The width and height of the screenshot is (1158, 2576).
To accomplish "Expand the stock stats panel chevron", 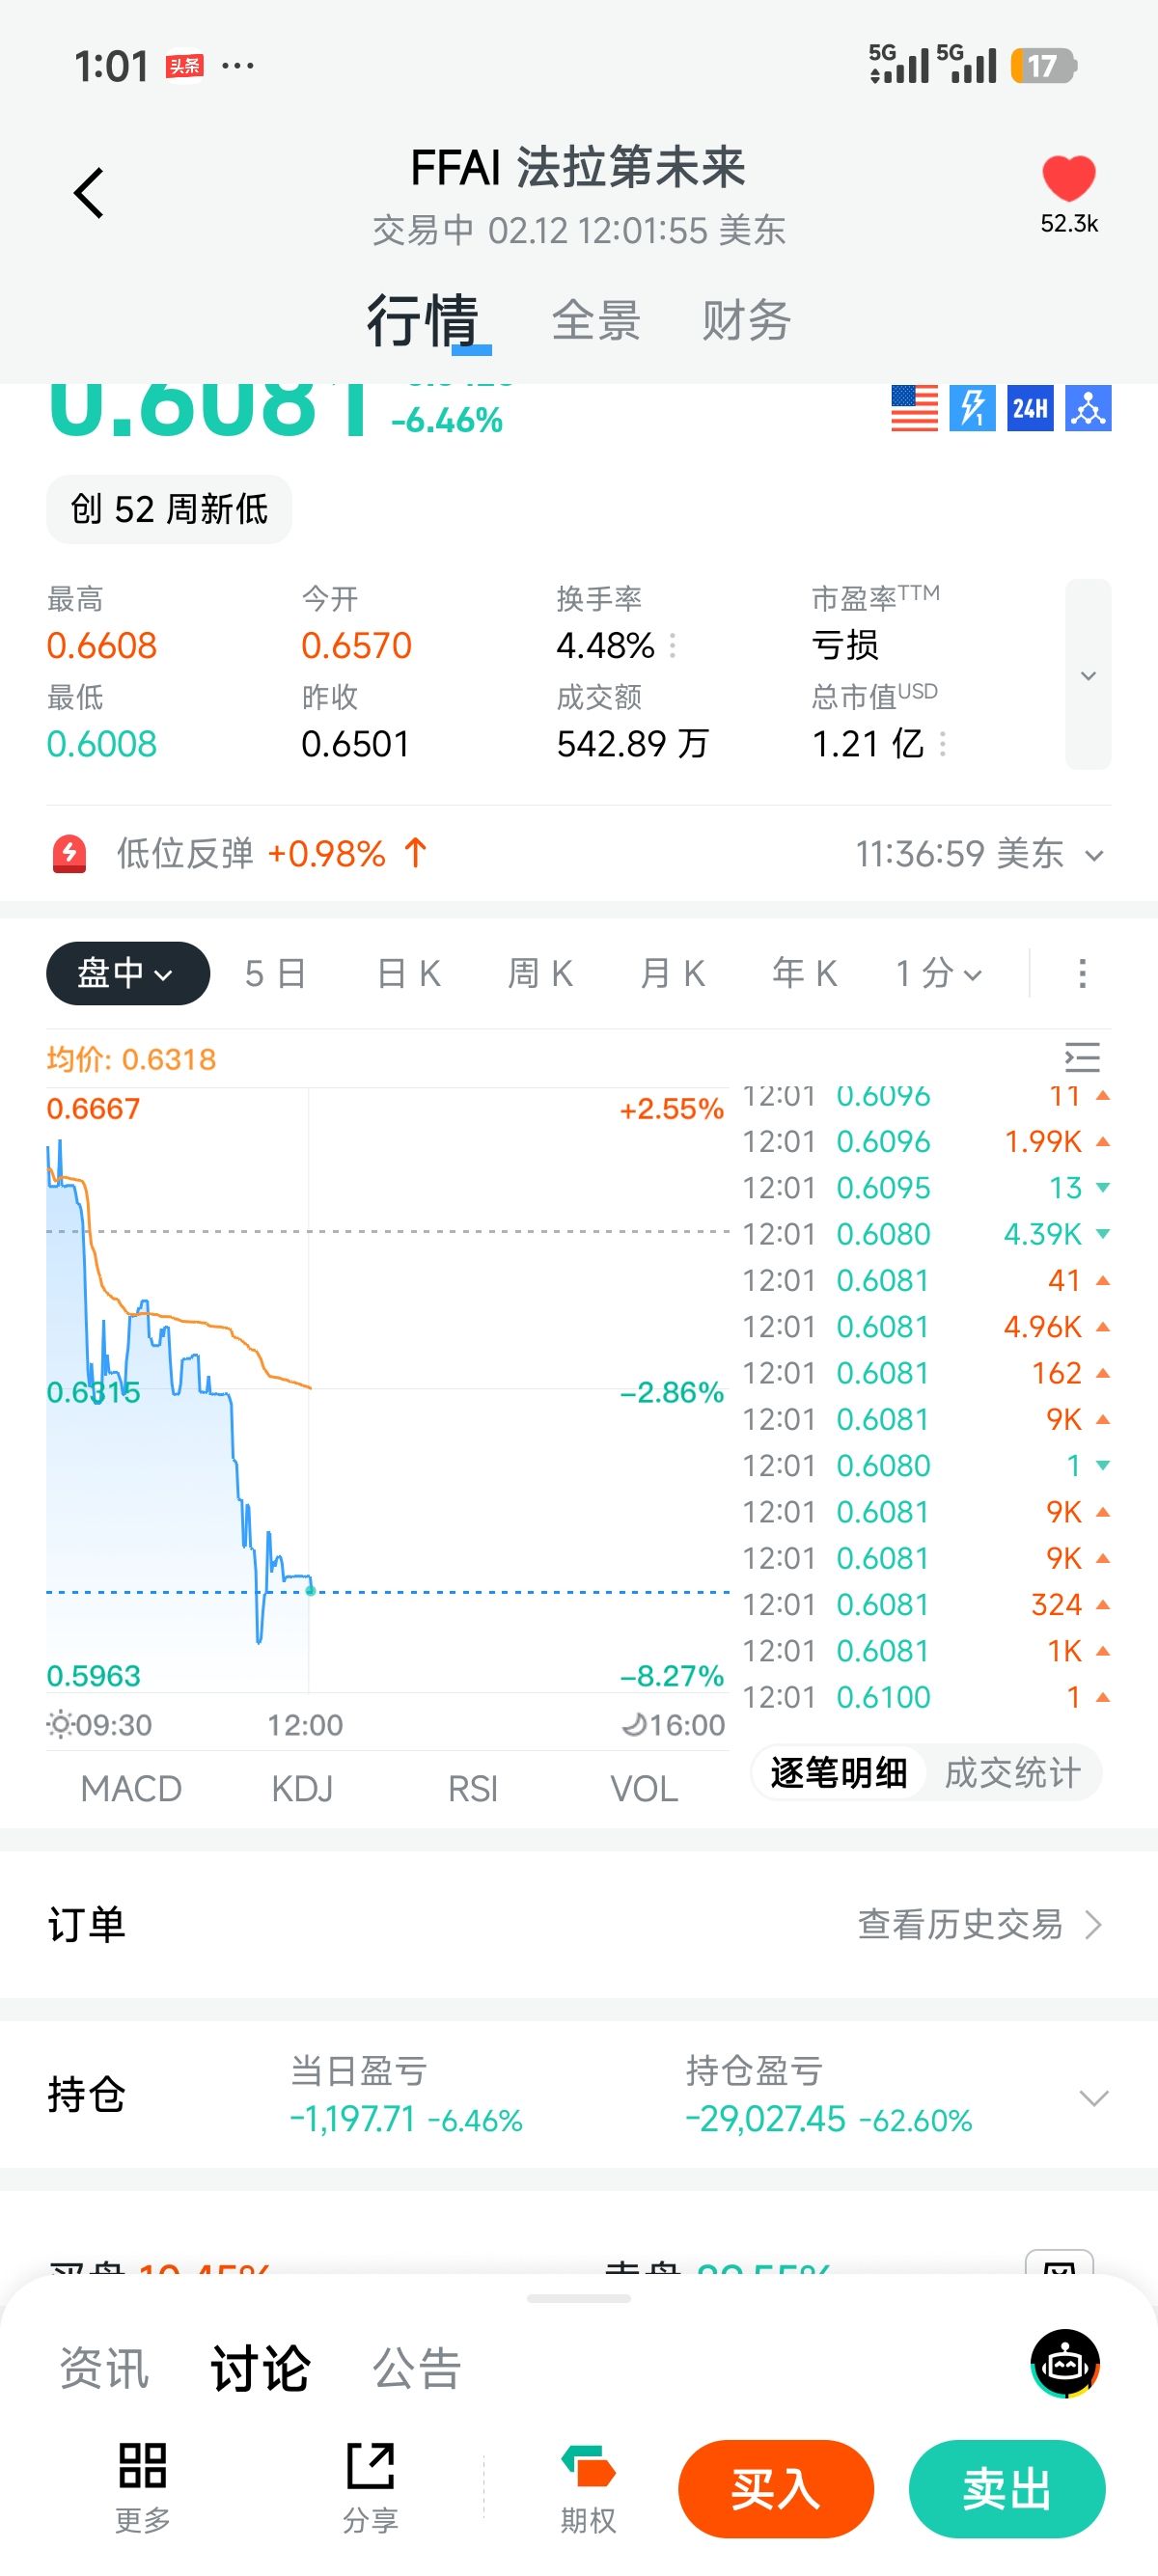I will point(1088,675).
